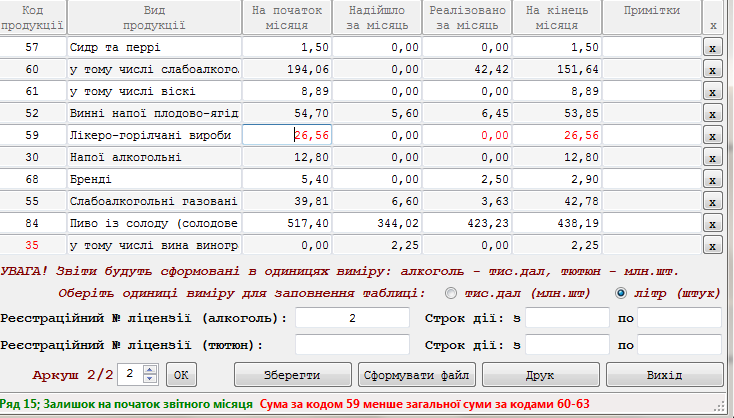The height and width of the screenshot is (418, 734).
Task: Select тис.дал (млн.шт) unit radio button
Action: coord(450,293)
